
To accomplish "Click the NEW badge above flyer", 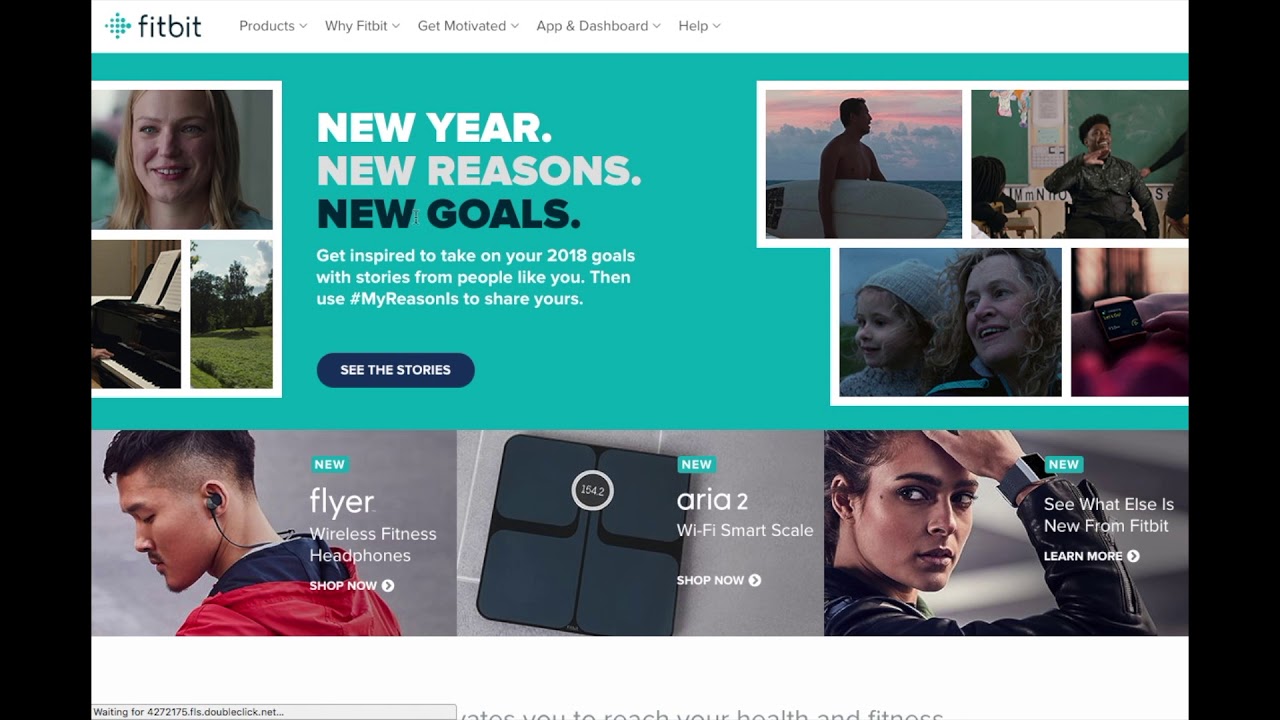I will [329, 464].
